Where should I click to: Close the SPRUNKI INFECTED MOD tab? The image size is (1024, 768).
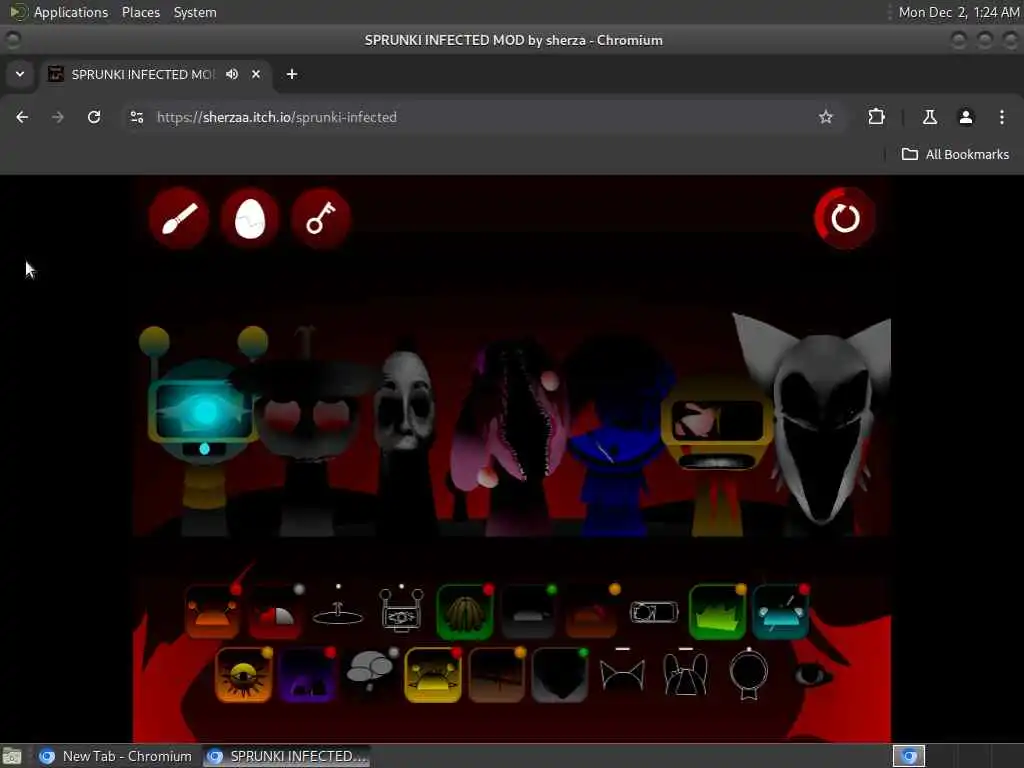coord(256,74)
